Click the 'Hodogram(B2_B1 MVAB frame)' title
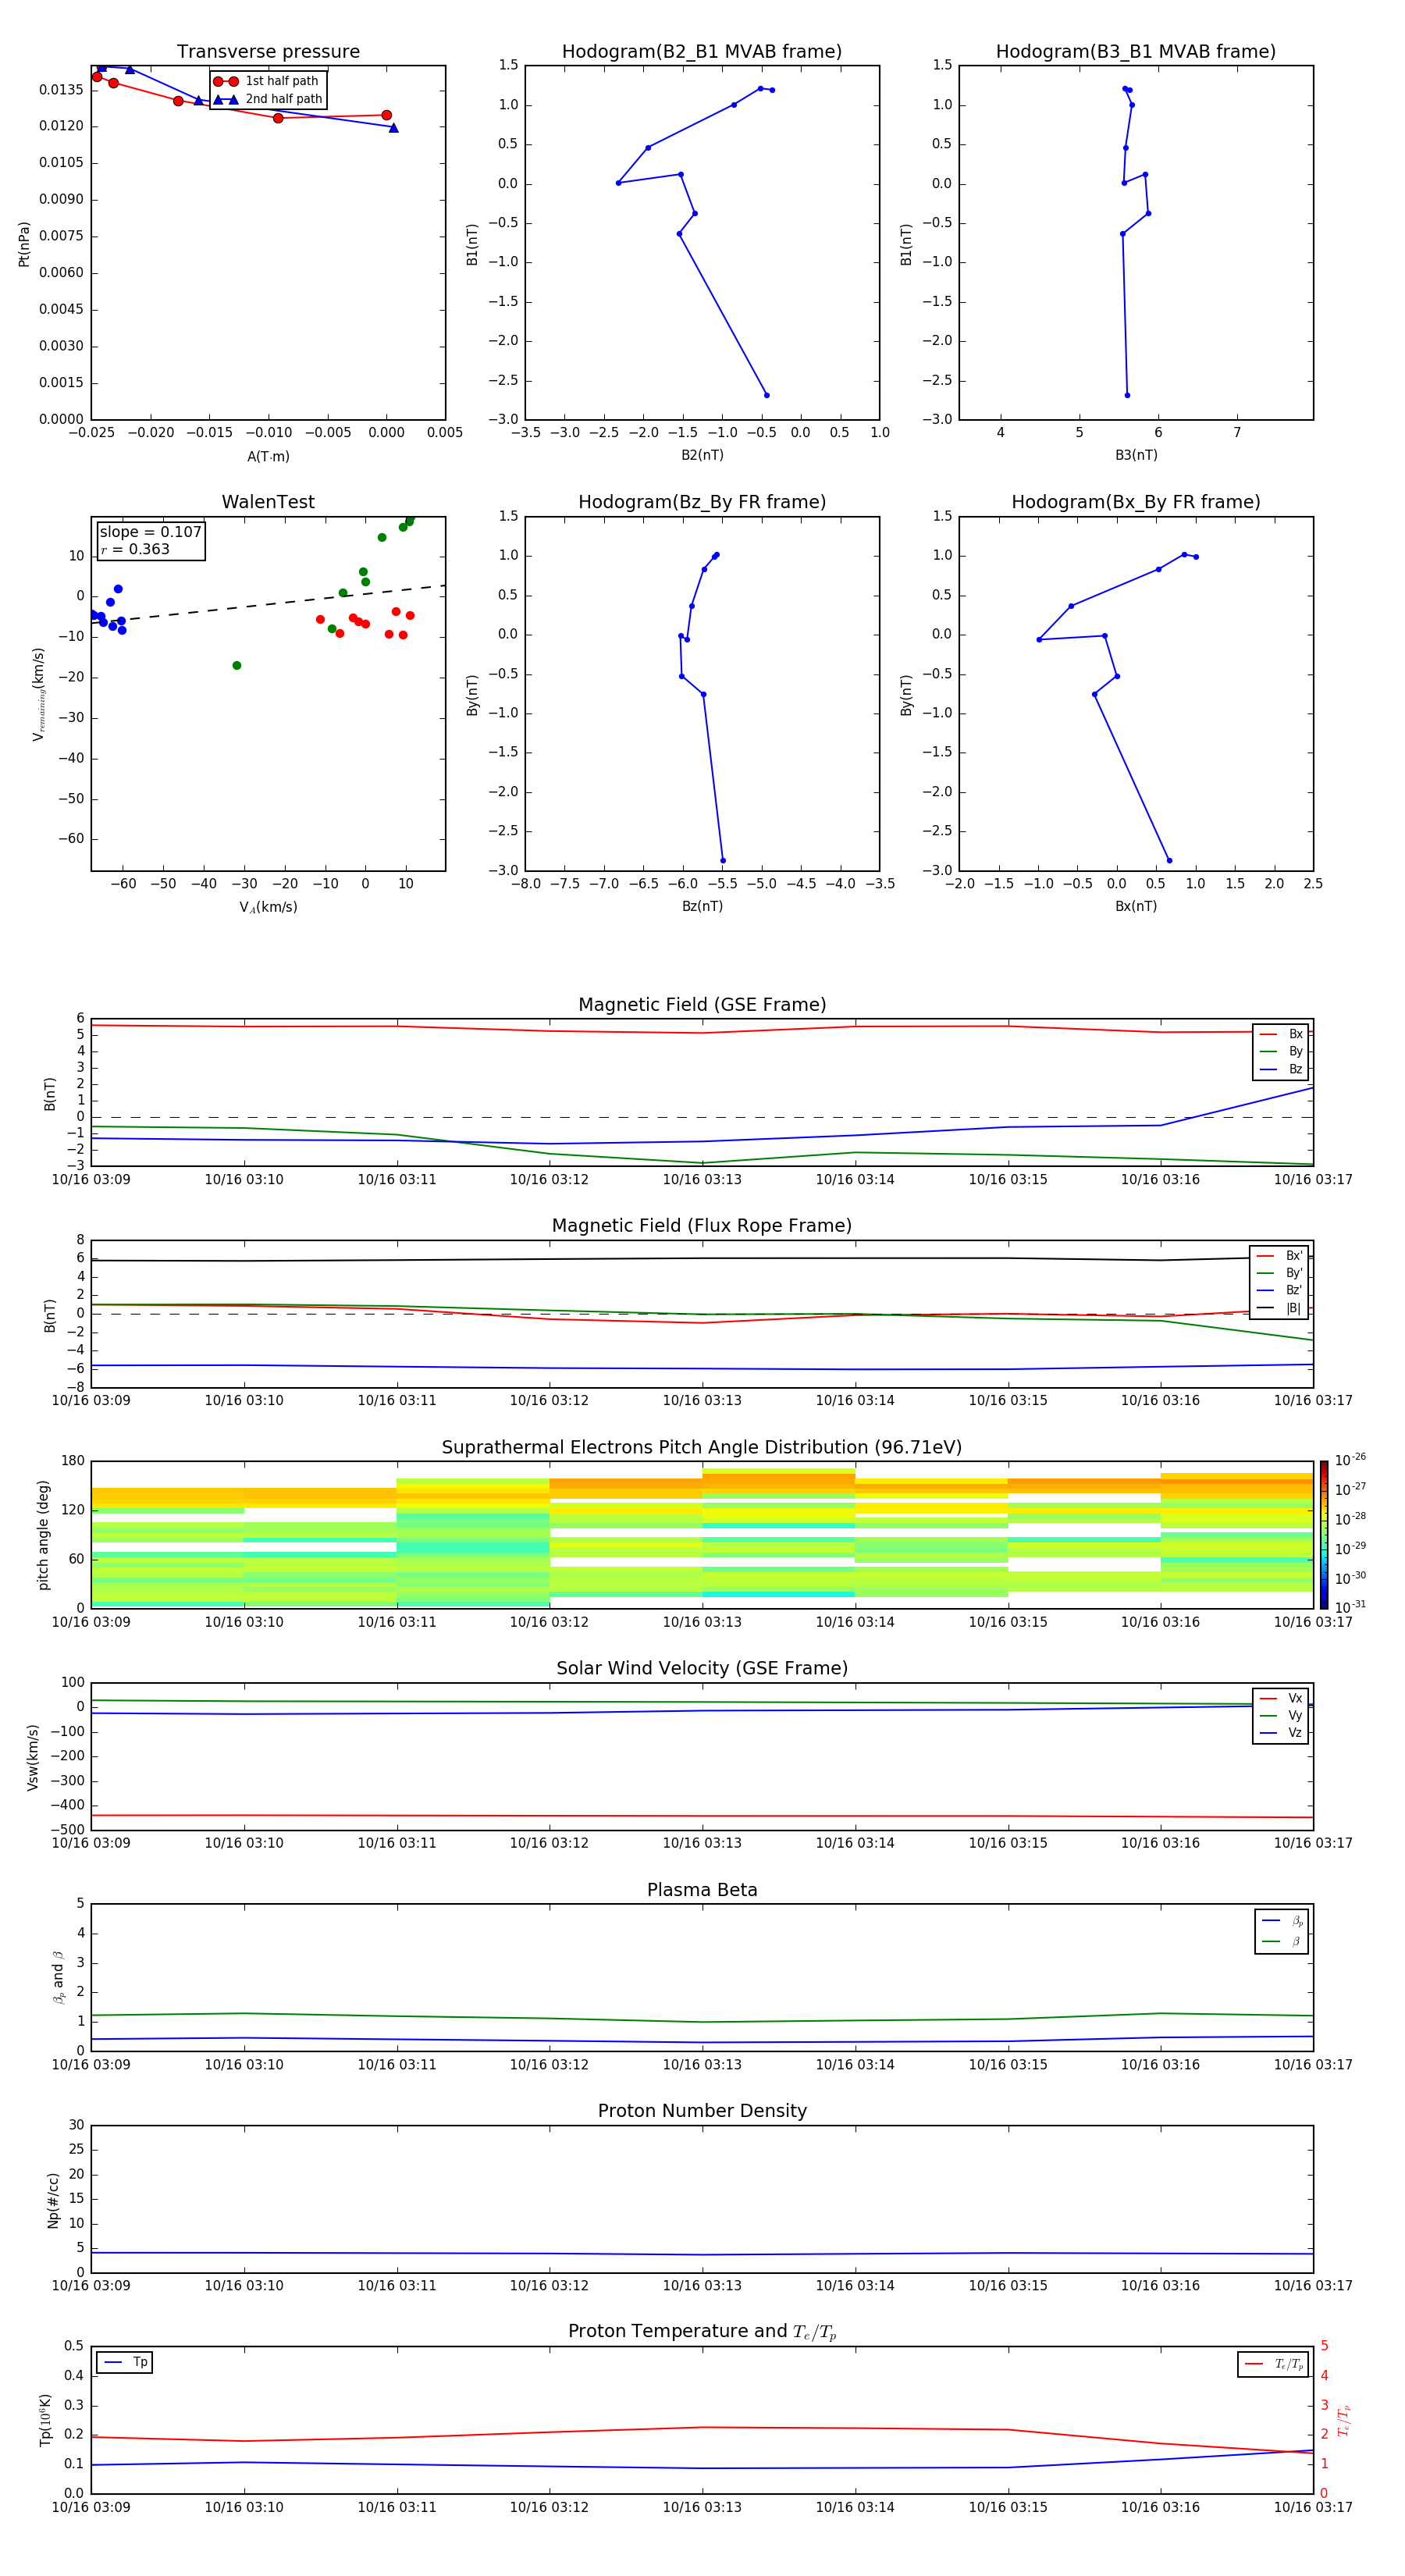Image resolution: width=1405 pixels, height=2576 pixels. point(701,52)
